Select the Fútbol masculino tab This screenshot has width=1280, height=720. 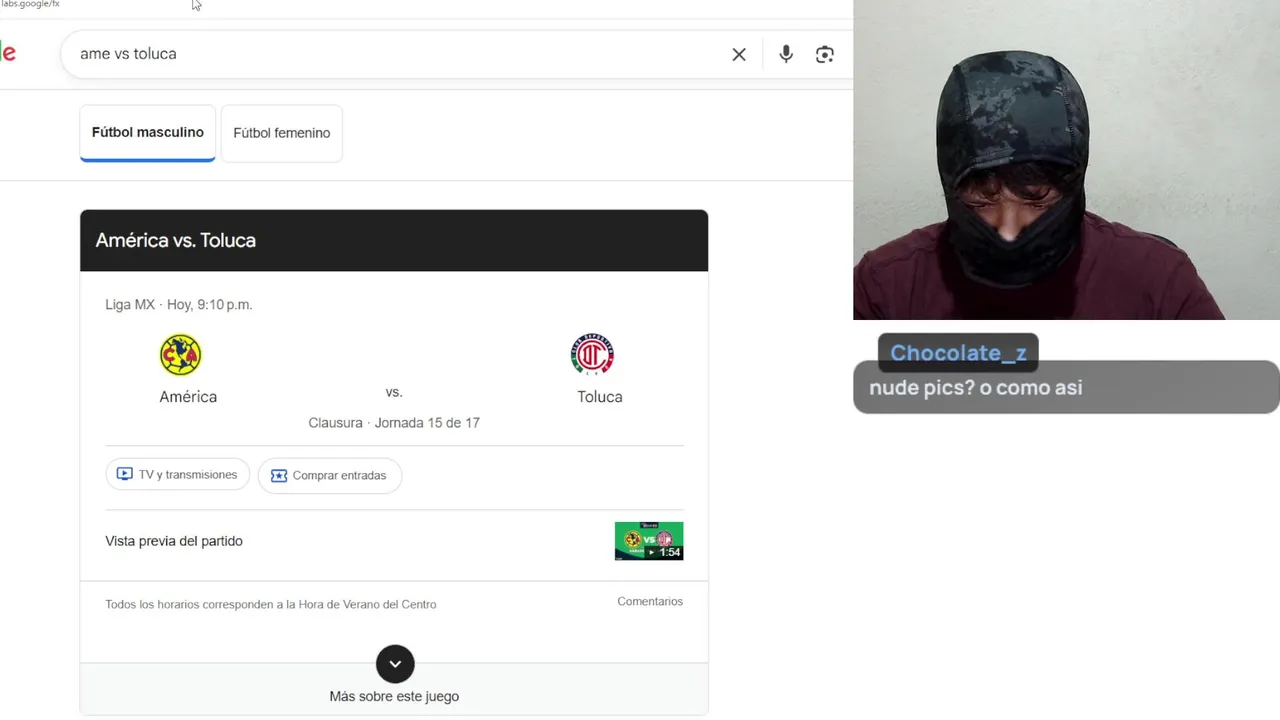[x=148, y=133]
